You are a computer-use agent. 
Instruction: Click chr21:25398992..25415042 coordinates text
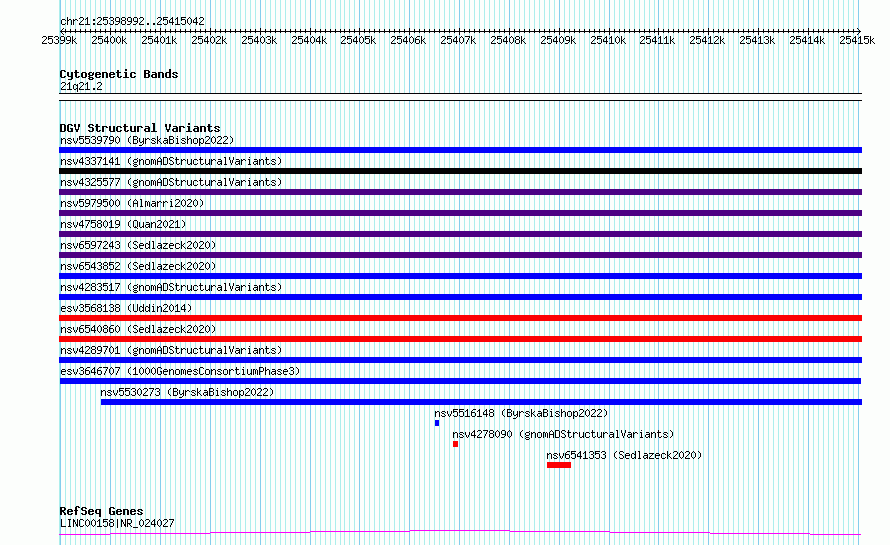point(132,22)
